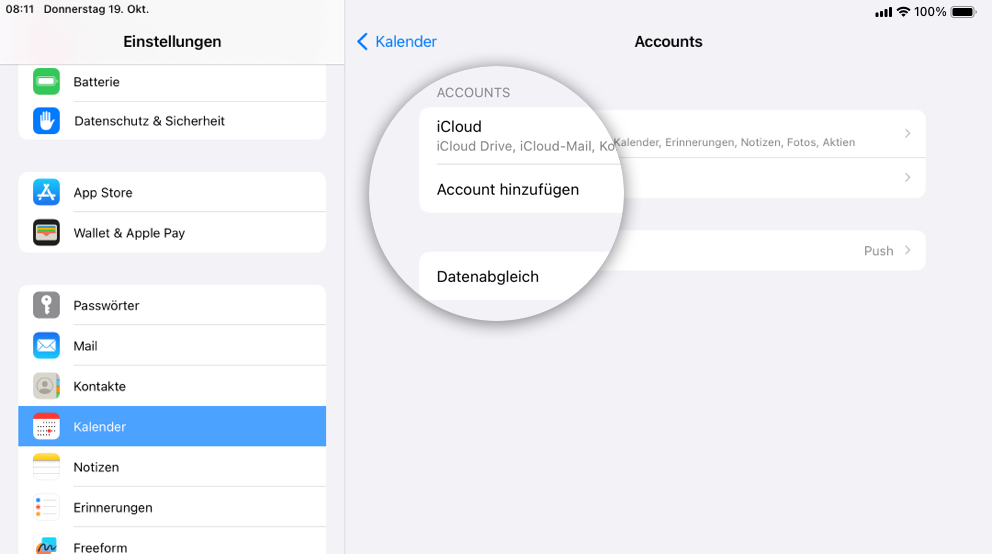Tap the Passwörter key icon
Viewport: 992px width, 554px height.
tap(46, 305)
